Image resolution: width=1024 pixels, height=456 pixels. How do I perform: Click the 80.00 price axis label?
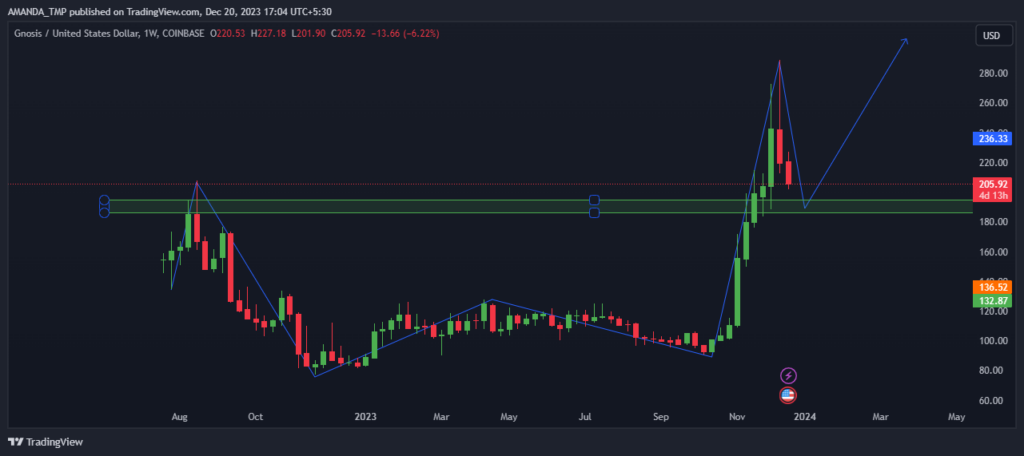(x=991, y=370)
